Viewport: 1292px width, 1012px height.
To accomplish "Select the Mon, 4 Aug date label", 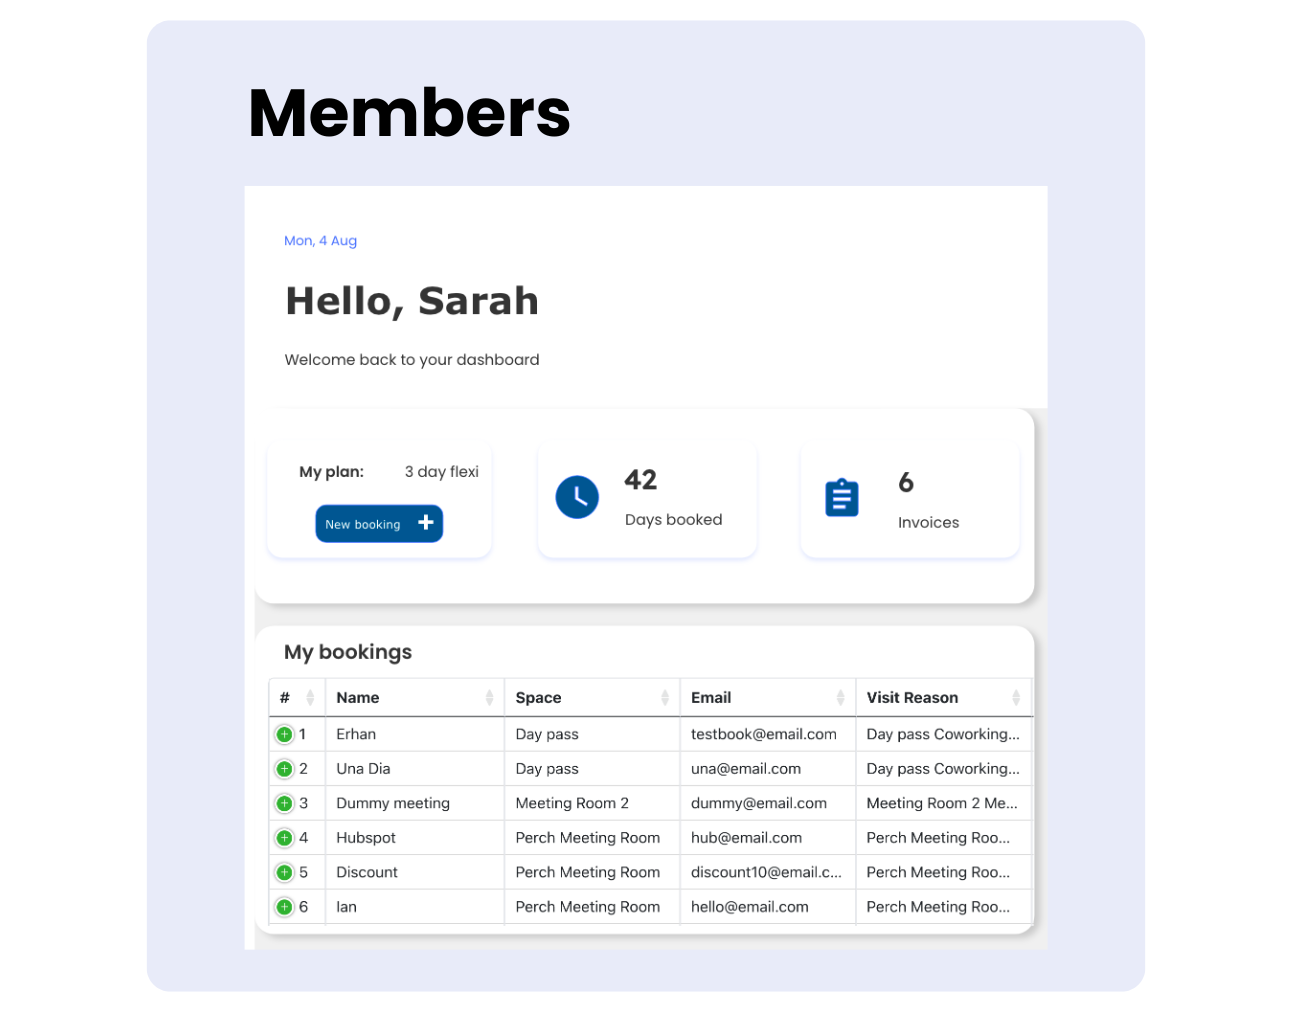I will pos(320,241).
